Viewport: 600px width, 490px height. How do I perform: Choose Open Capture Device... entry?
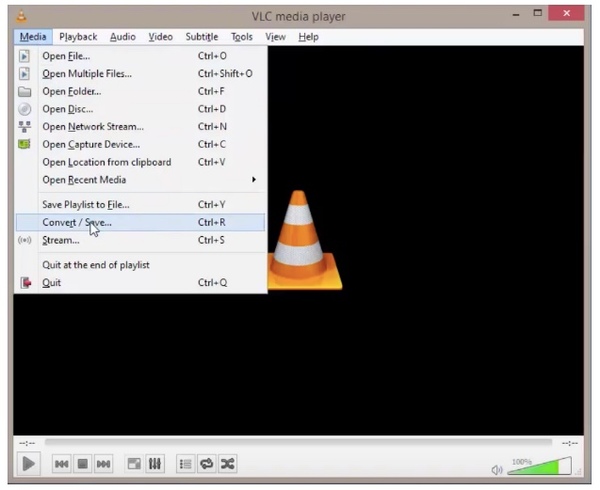point(140,144)
